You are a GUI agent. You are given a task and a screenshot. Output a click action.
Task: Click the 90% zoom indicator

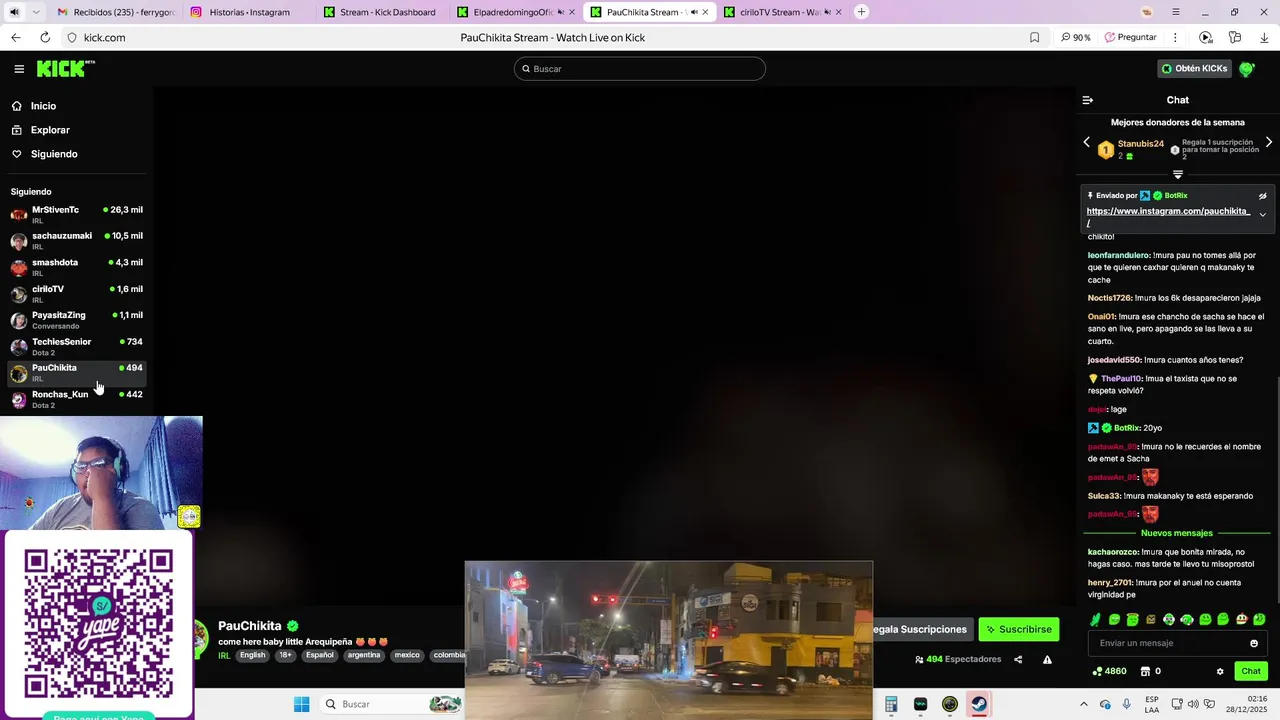(1076, 38)
